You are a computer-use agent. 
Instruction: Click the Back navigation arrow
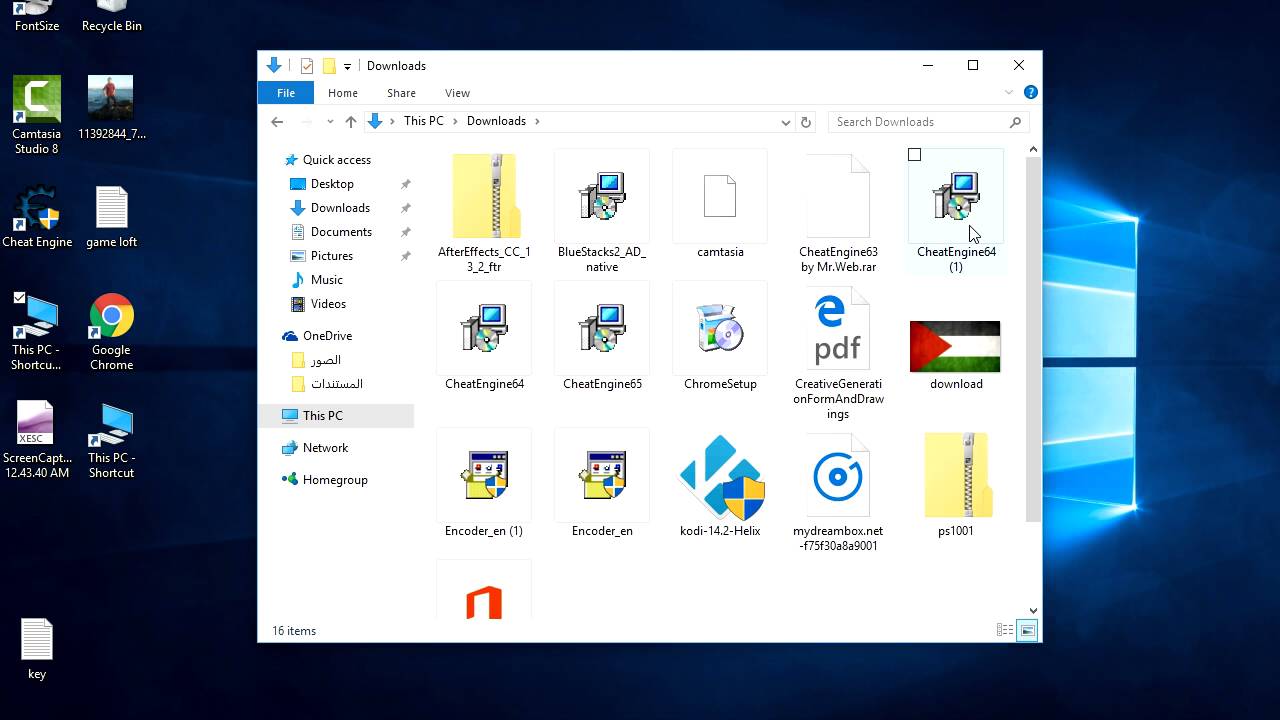coord(277,122)
